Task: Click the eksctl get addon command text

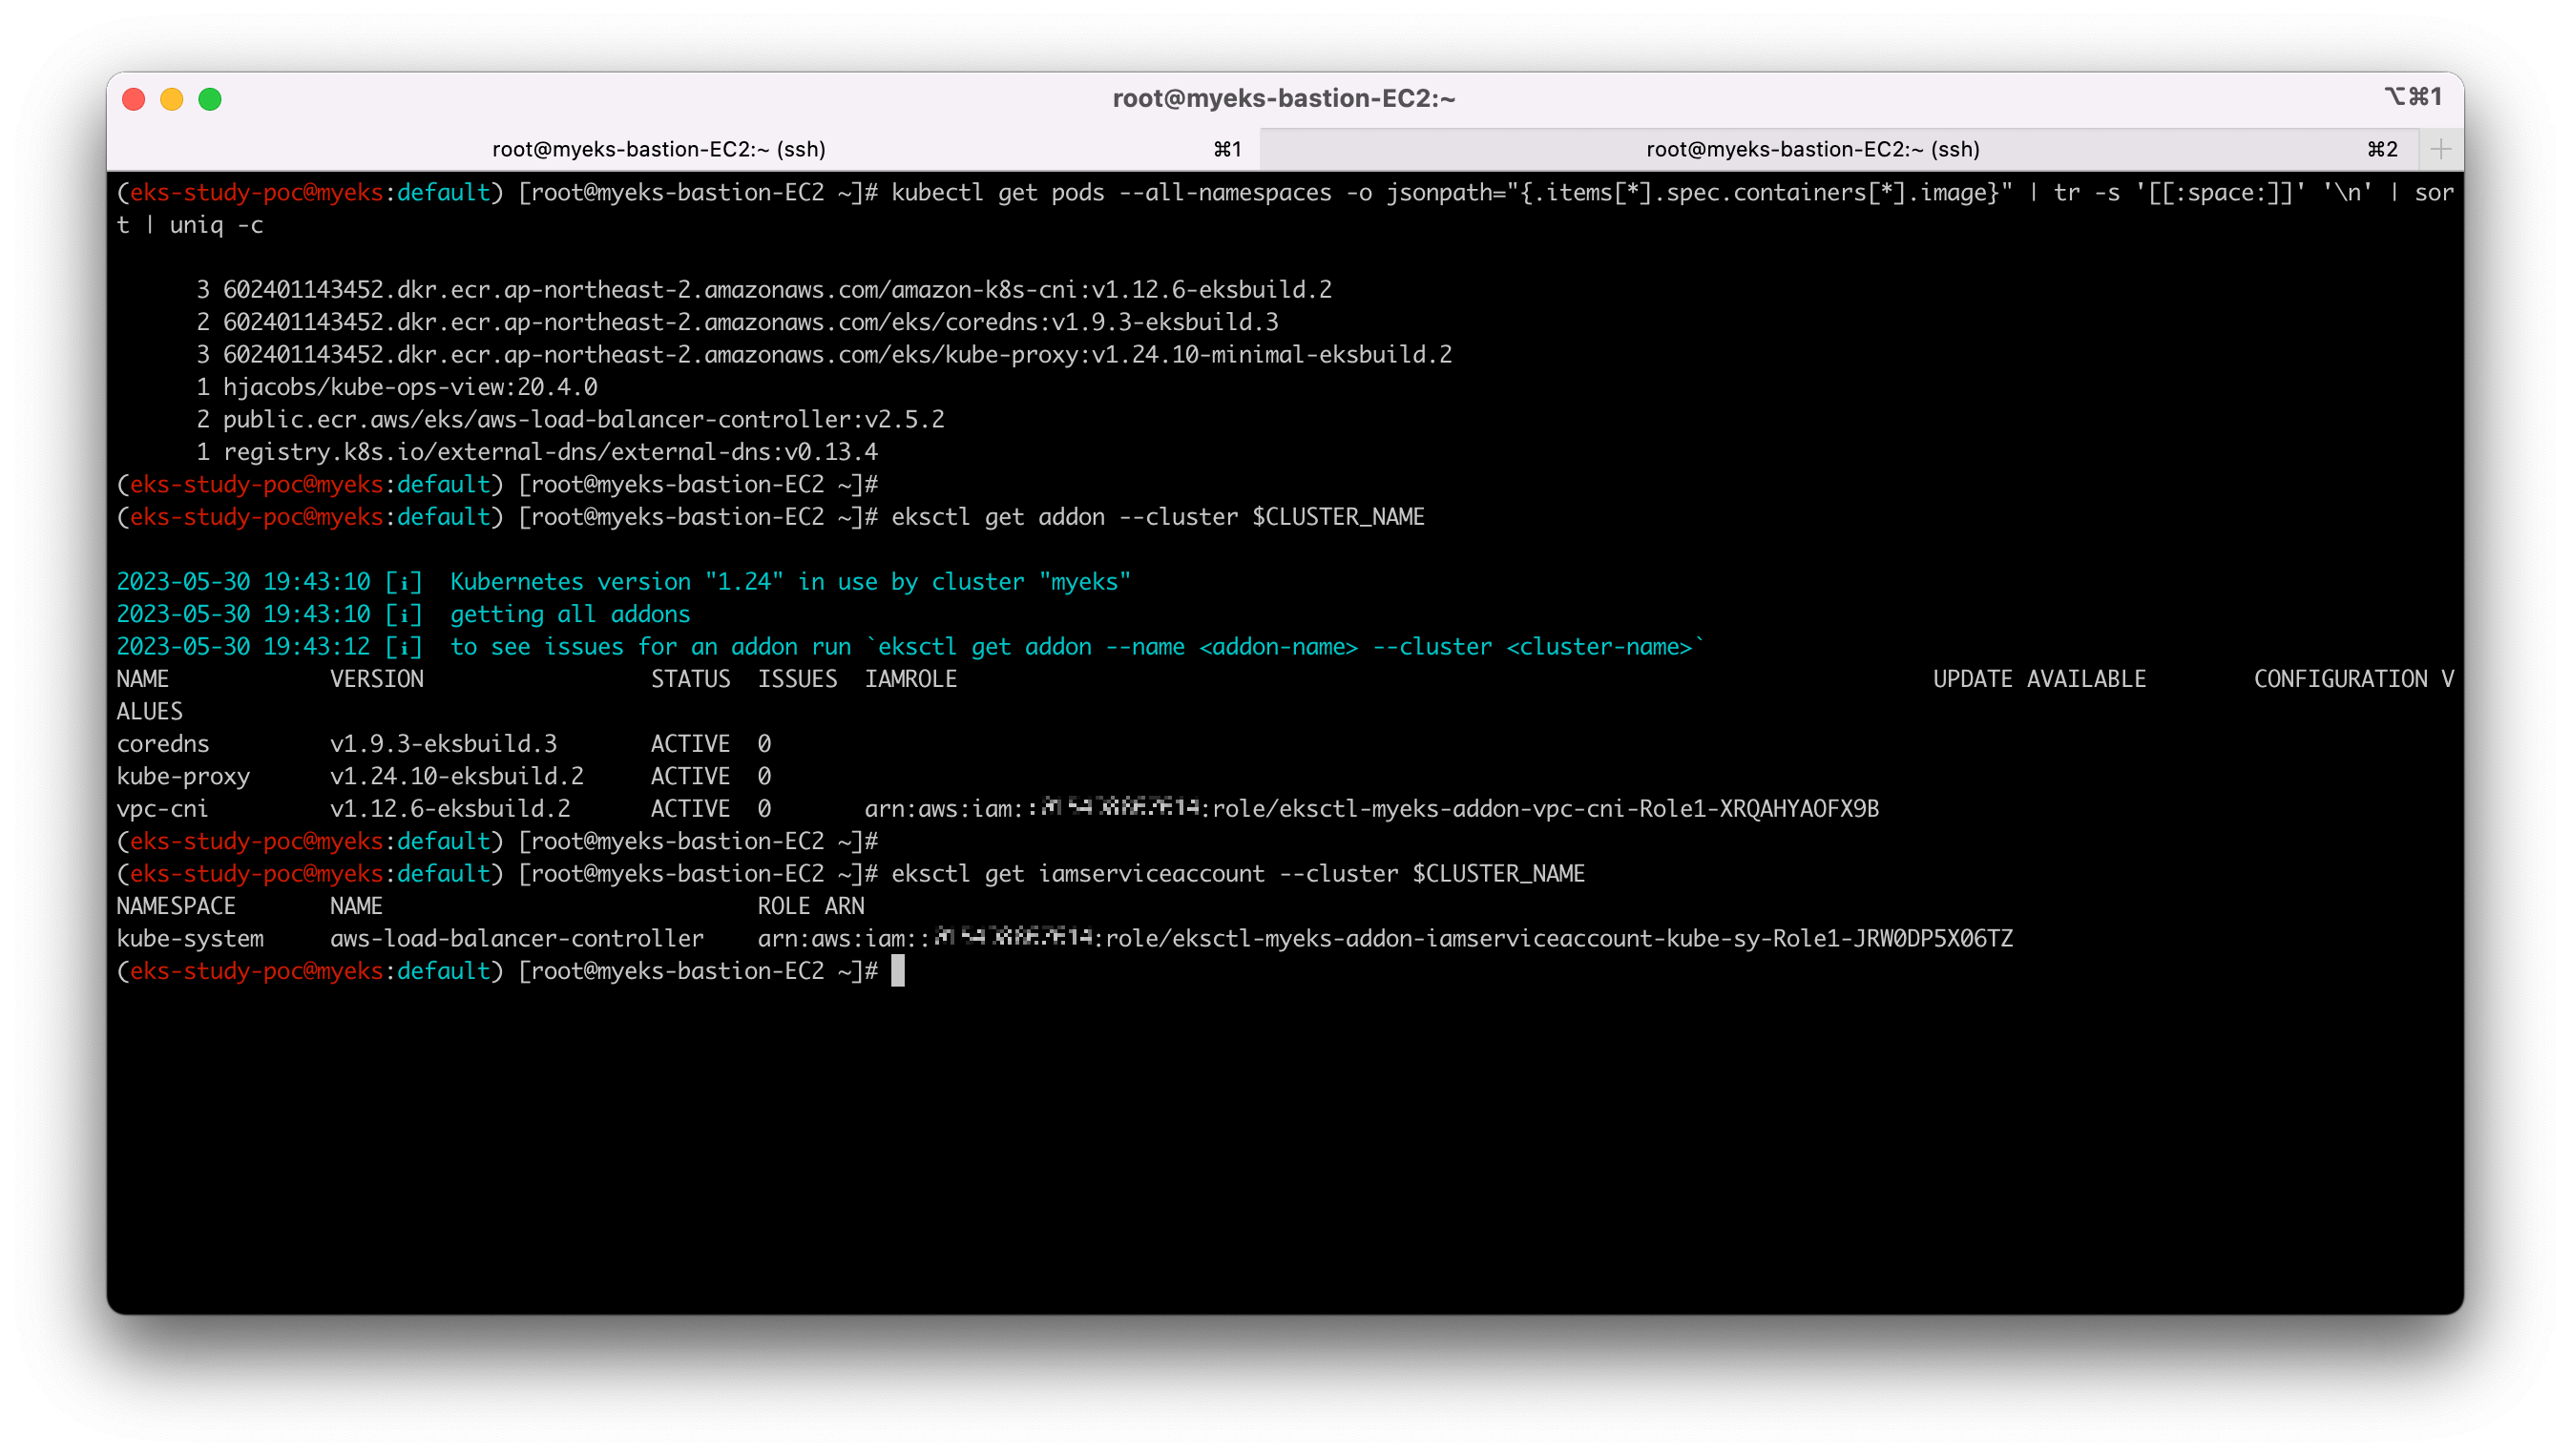Action: (1157, 517)
